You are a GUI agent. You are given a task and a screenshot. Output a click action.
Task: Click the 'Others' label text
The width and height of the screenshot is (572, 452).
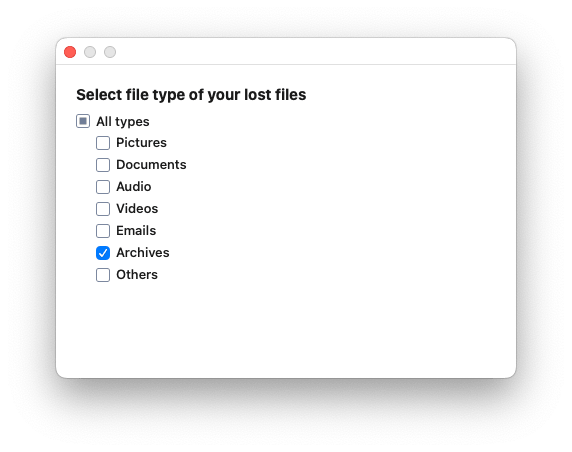[x=137, y=274]
